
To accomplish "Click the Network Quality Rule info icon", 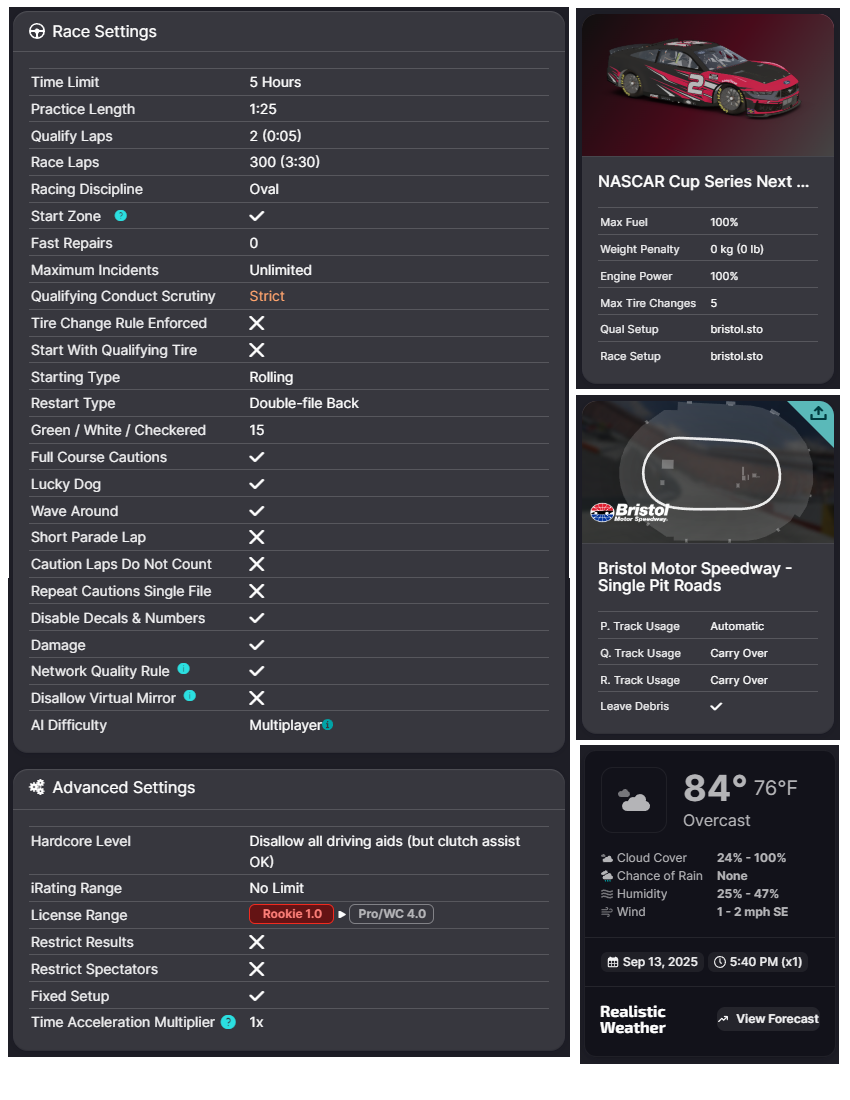I will pyautogui.click(x=183, y=669).
